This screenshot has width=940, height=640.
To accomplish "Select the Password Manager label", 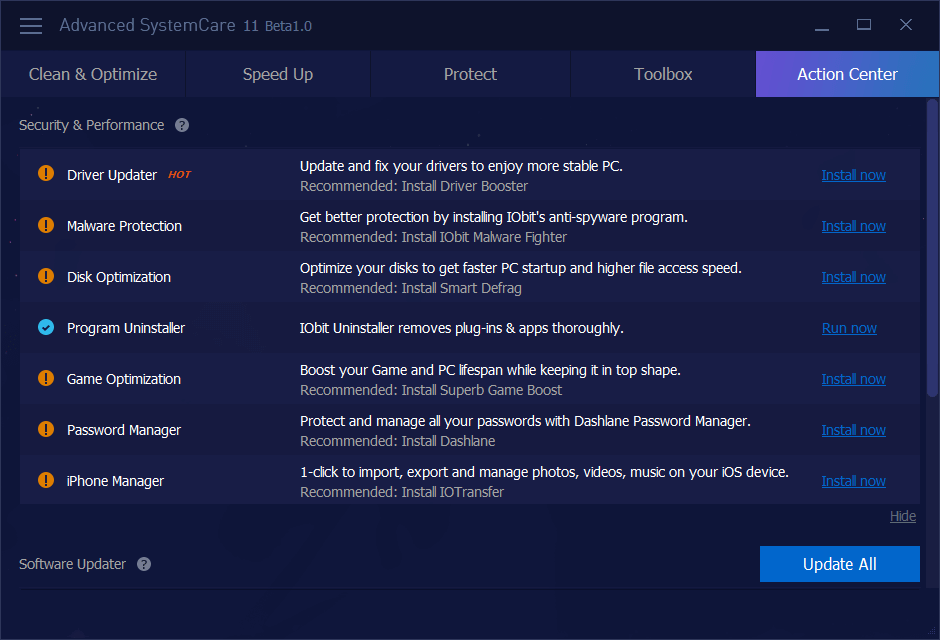I will click(123, 430).
